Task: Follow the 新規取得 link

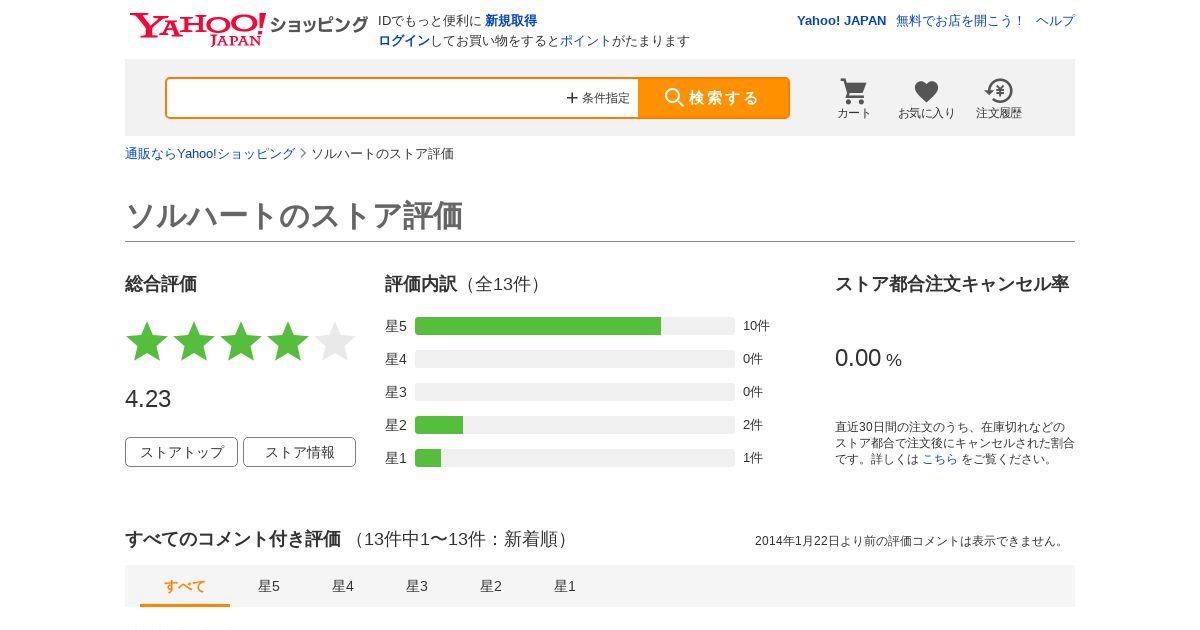Action: (511, 21)
